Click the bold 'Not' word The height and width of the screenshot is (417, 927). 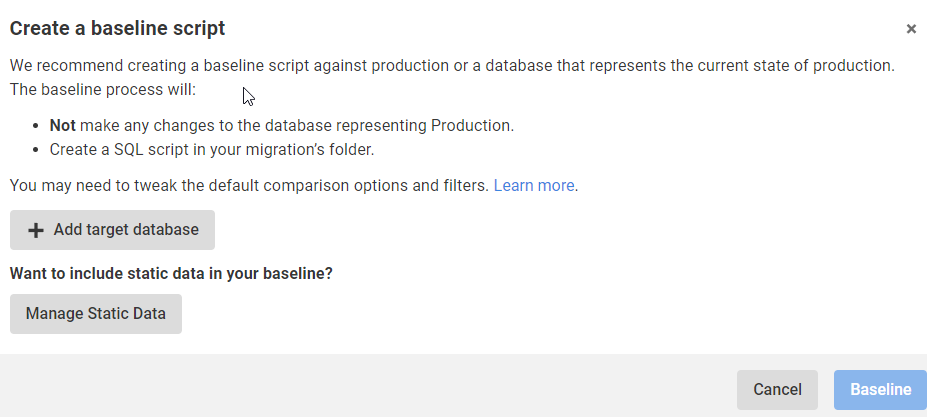(63, 126)
